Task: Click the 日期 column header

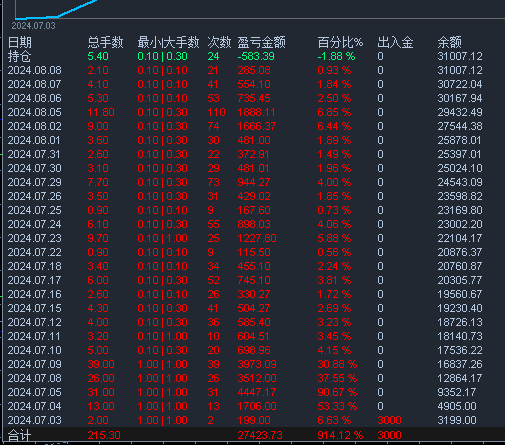Action: tap(20, 42)
